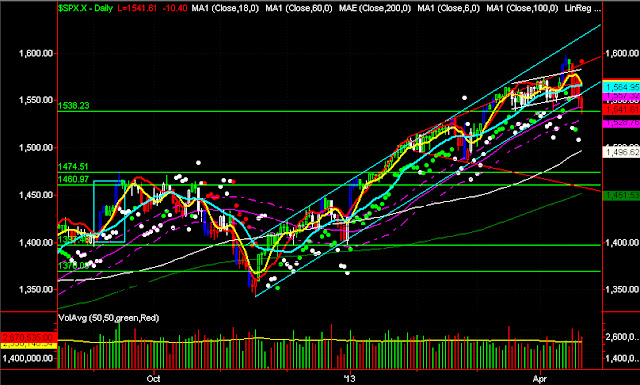Viewport: 640px width, 385px height.
Task: Click the 1,500.00 label on left price axis
Action: point(36,147)
